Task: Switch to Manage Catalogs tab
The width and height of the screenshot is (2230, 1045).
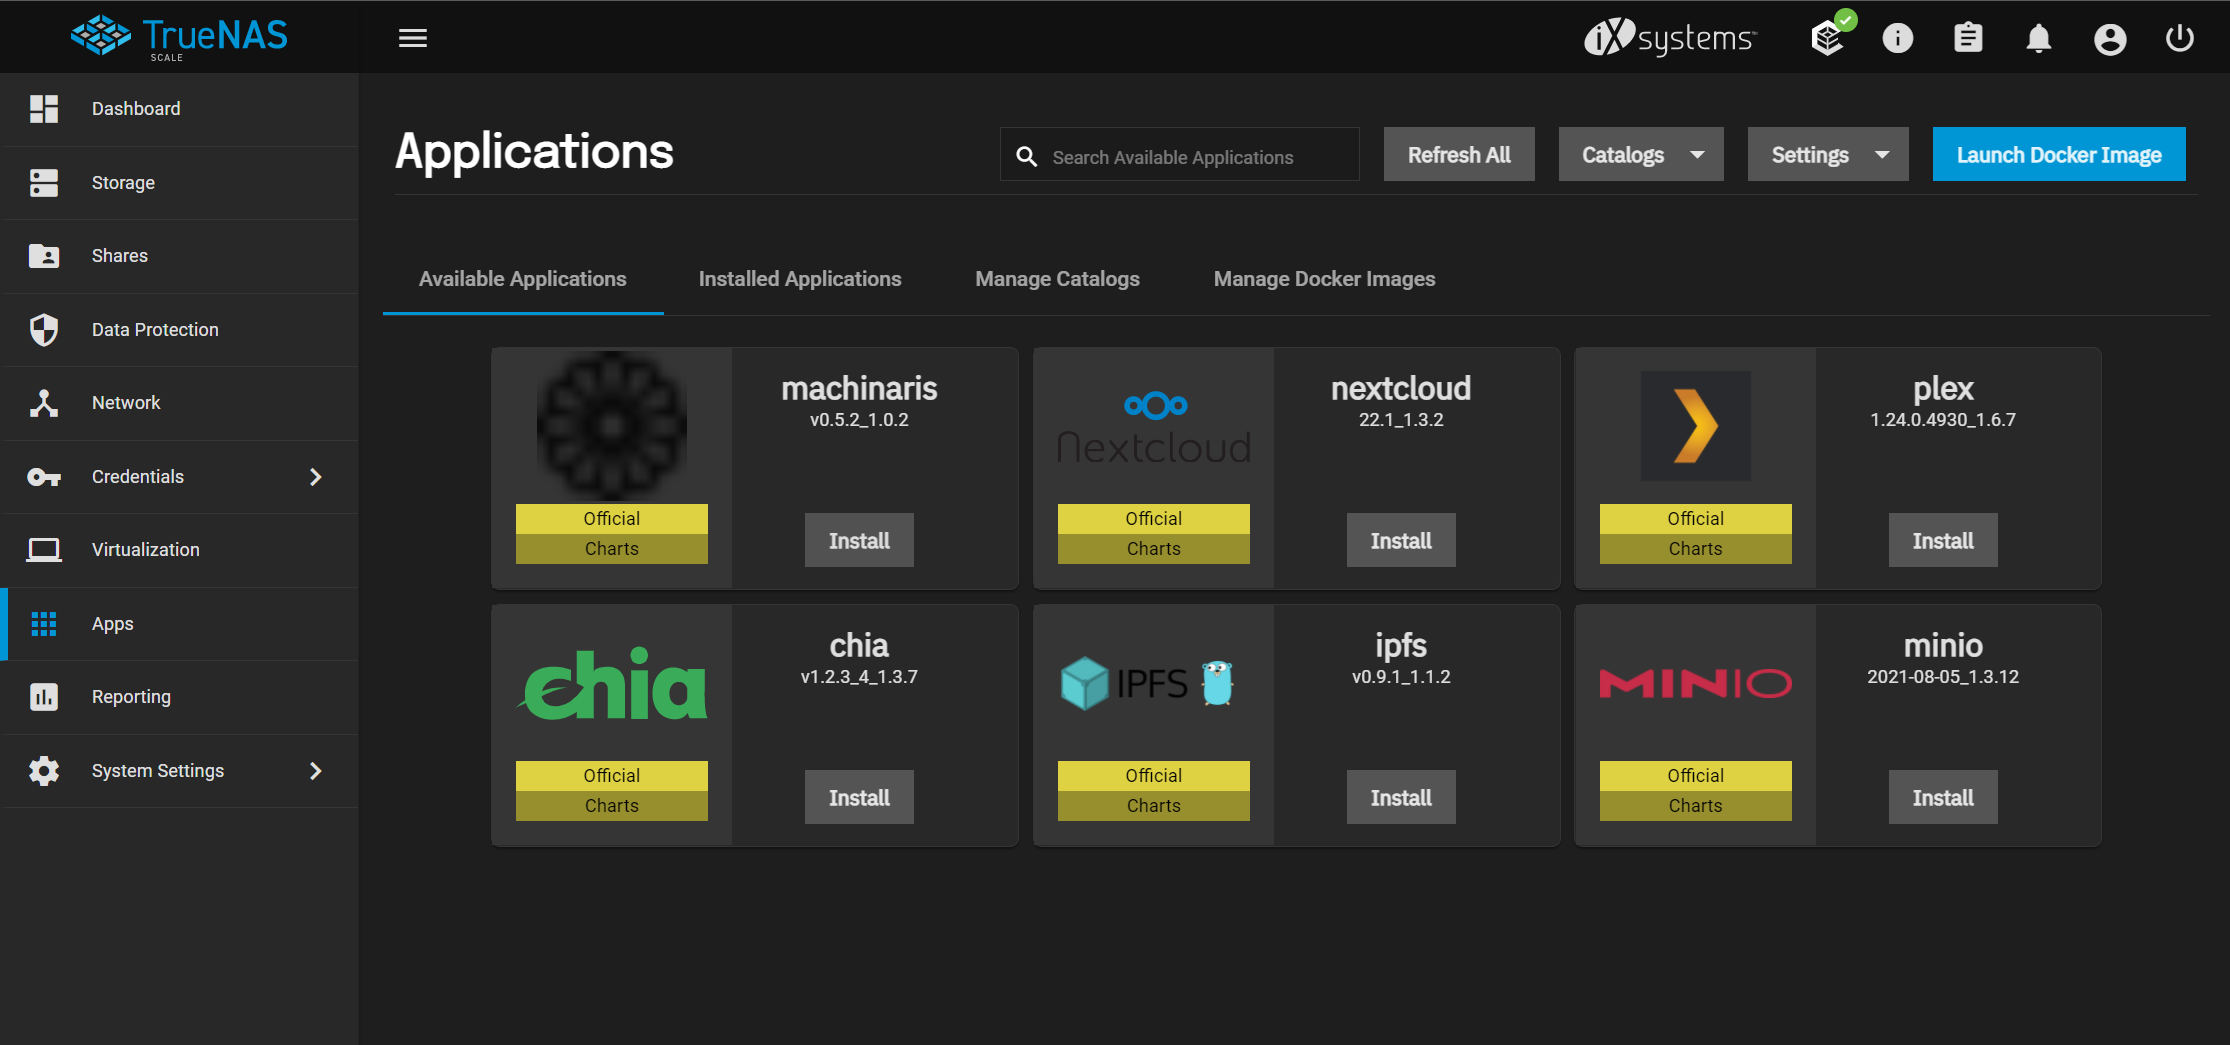Action: point(1058,279)
